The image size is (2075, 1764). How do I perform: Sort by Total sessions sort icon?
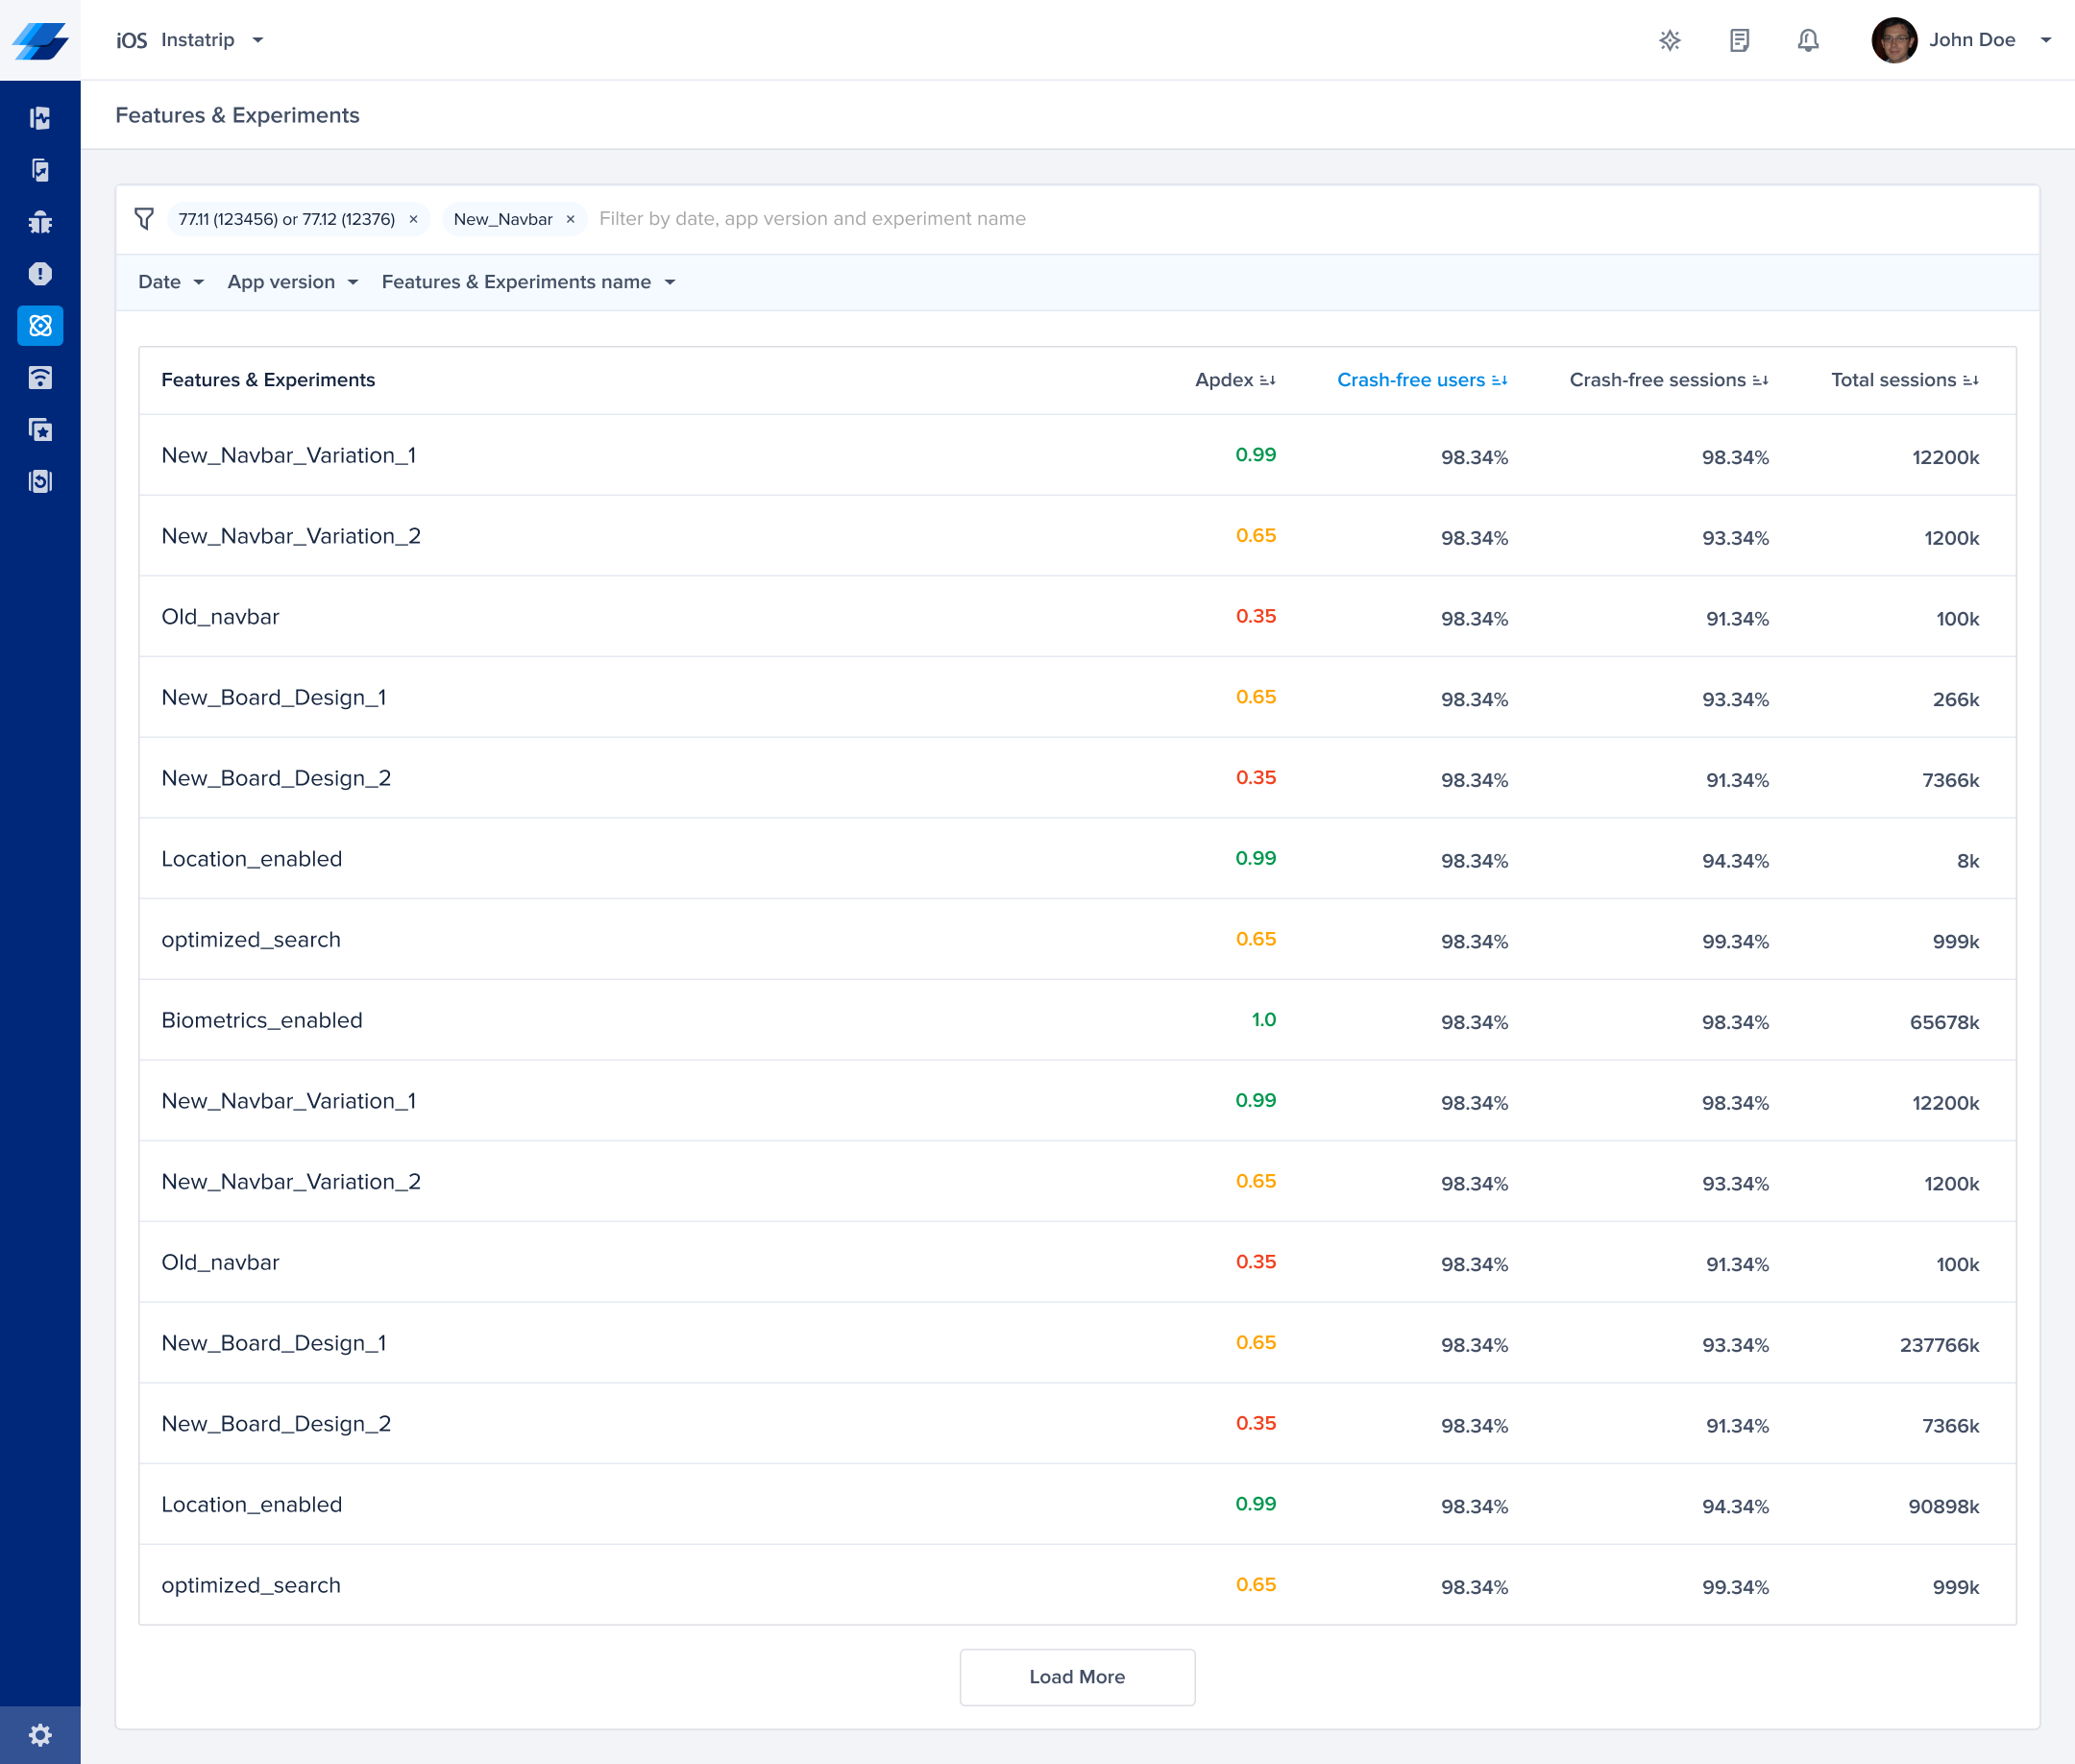click(x=1970, y=380)
